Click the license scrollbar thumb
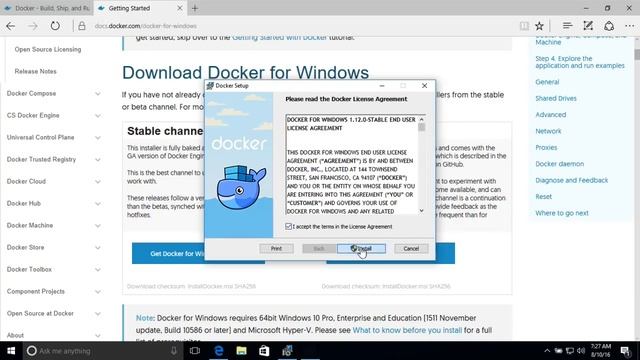The height and width of the screenshot is (360, 640). coord(422,127)
